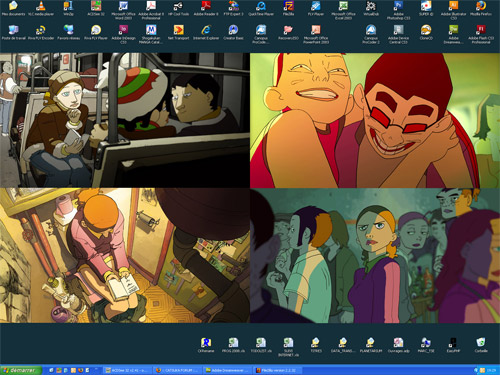Open Adobe Illustrator CS3 shortcut
Image resolution: width=500 pixels, height=375 pixels.
point(453,10)
